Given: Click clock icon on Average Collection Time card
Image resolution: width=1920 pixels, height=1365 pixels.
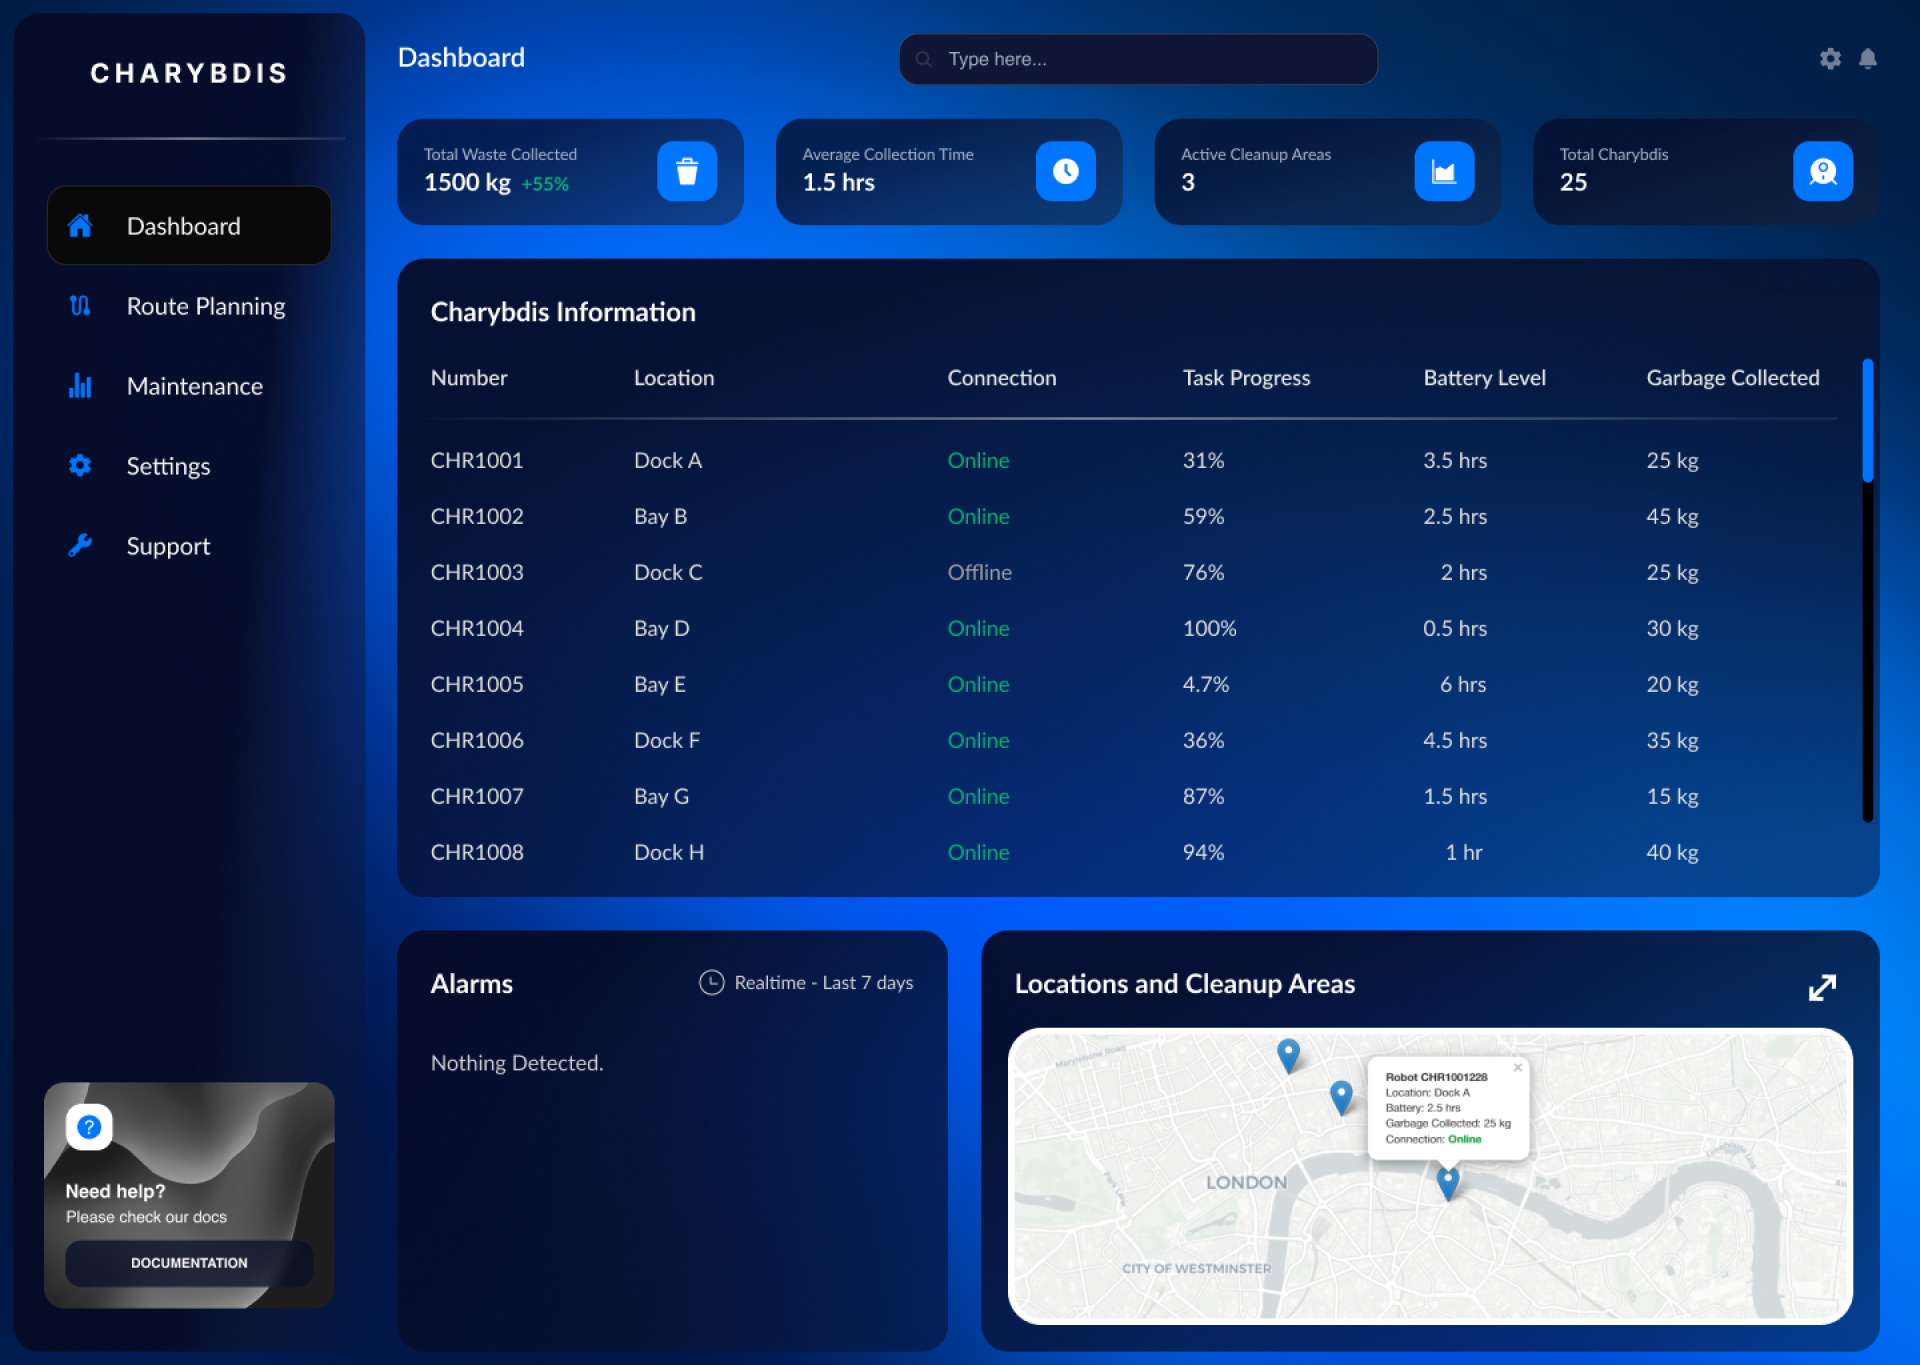Looking at the screenshot, I should click(1066, 172).
